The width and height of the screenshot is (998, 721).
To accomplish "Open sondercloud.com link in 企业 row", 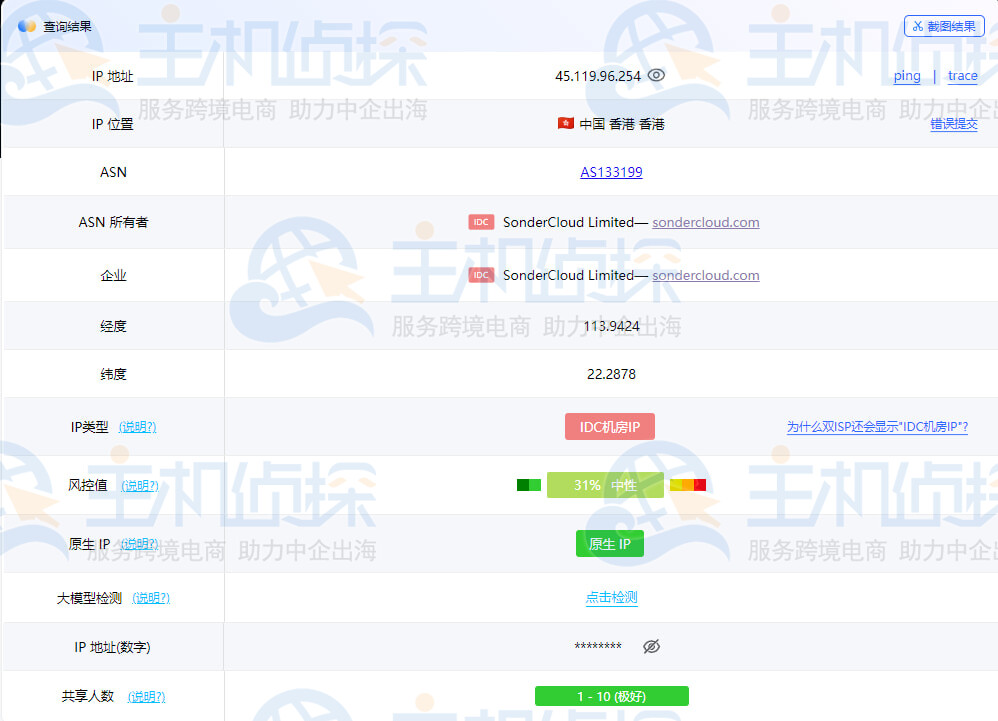I will point(705,275).
